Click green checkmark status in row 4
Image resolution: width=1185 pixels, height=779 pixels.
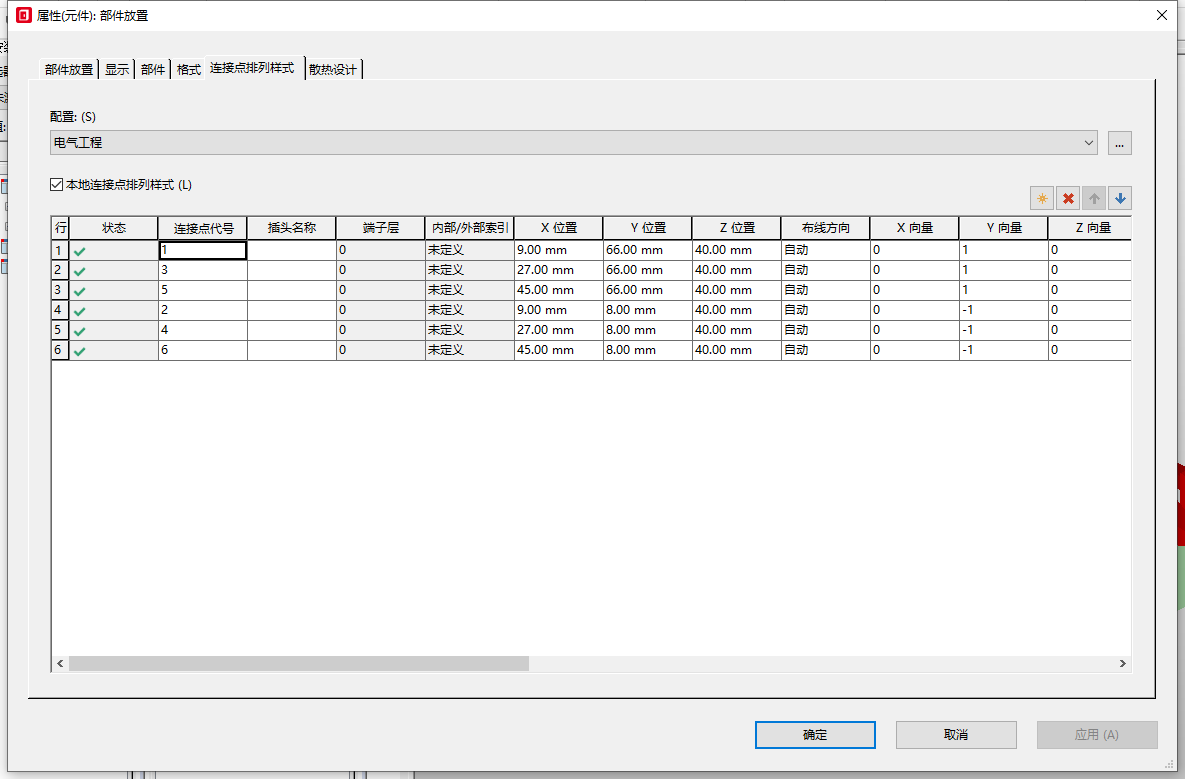pos(80,311)
